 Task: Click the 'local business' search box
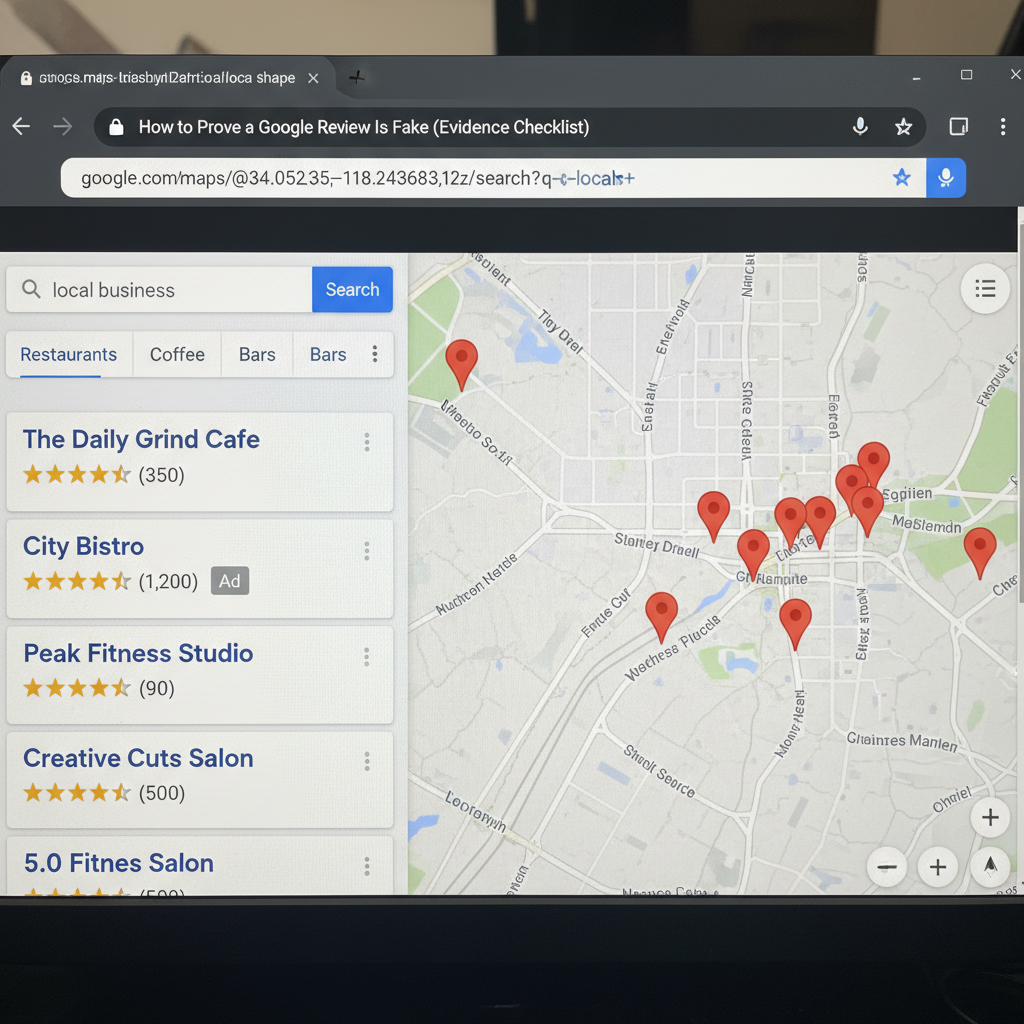pos(159,289)
